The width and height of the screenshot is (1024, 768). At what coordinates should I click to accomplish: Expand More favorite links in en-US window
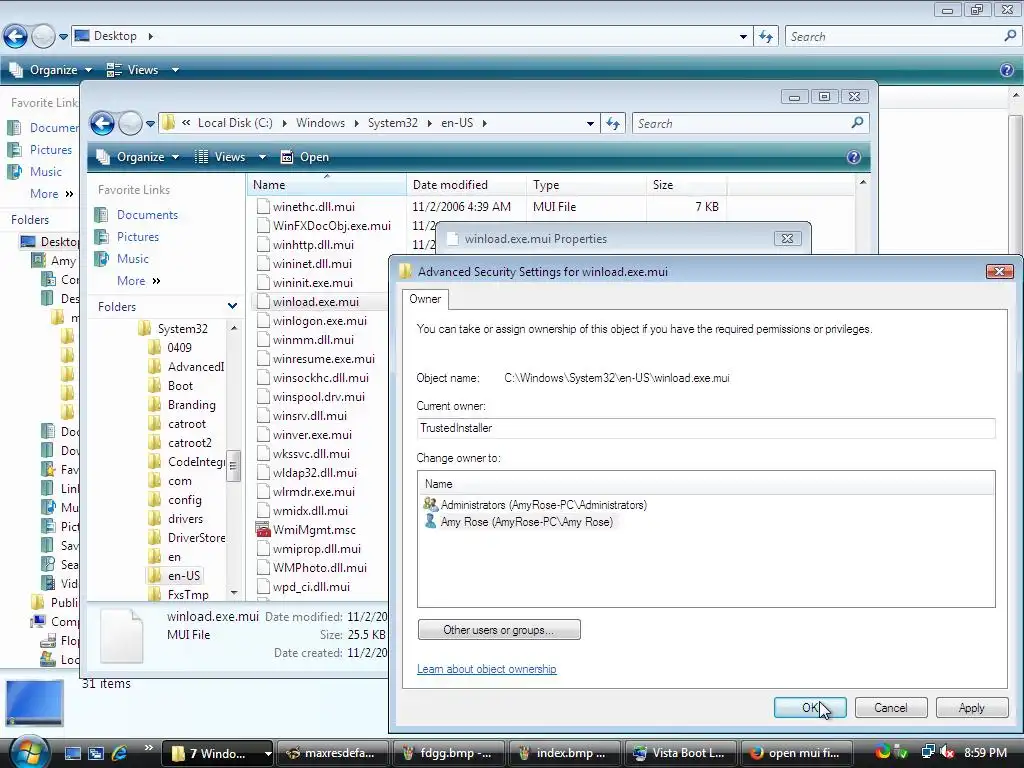(138, 281)
